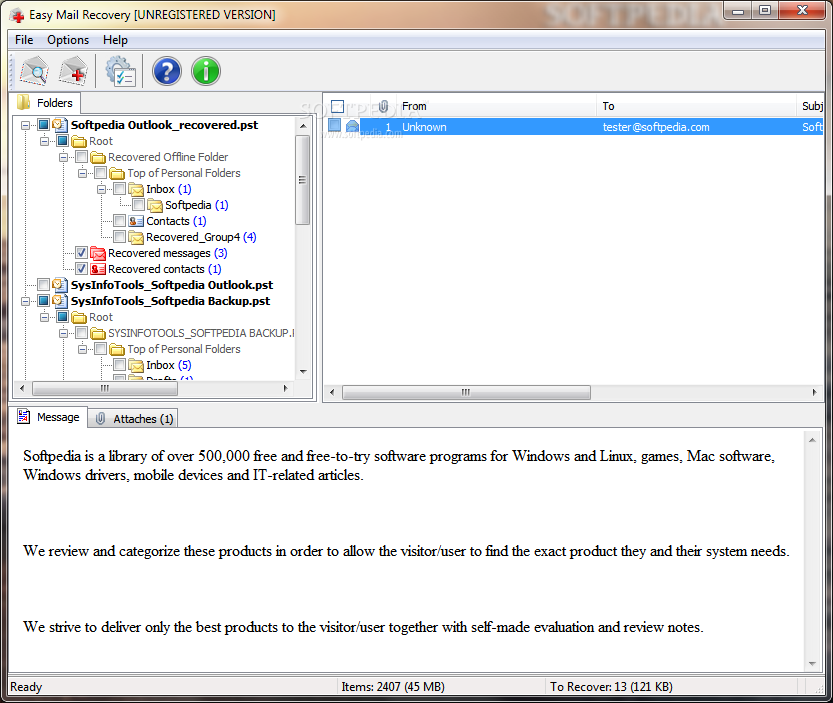Open the search mail toolbar icon
Viewport: 833px width, 703px height.
35,71
